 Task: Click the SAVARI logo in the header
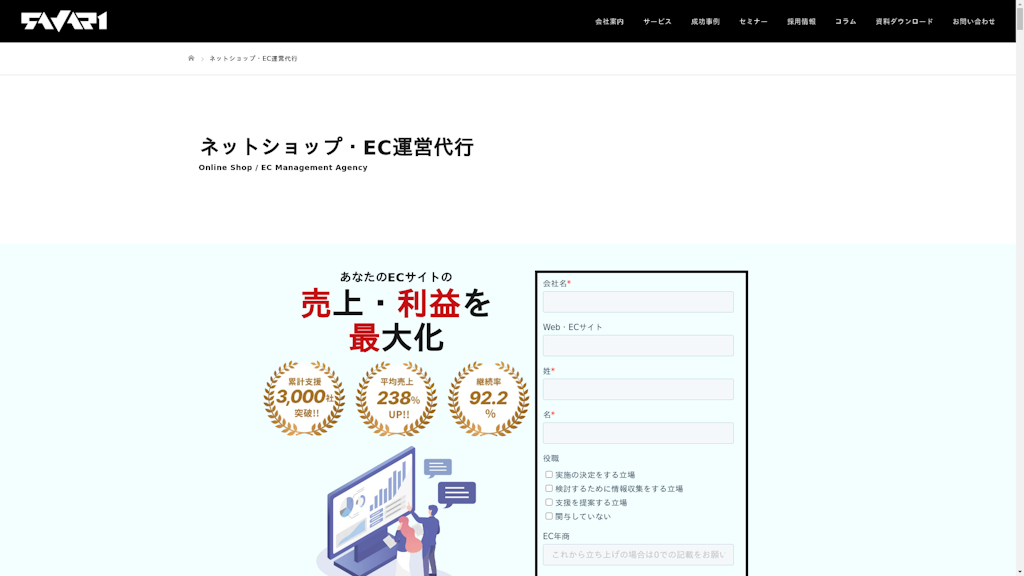pyautogui.click(x=64, y=21)
